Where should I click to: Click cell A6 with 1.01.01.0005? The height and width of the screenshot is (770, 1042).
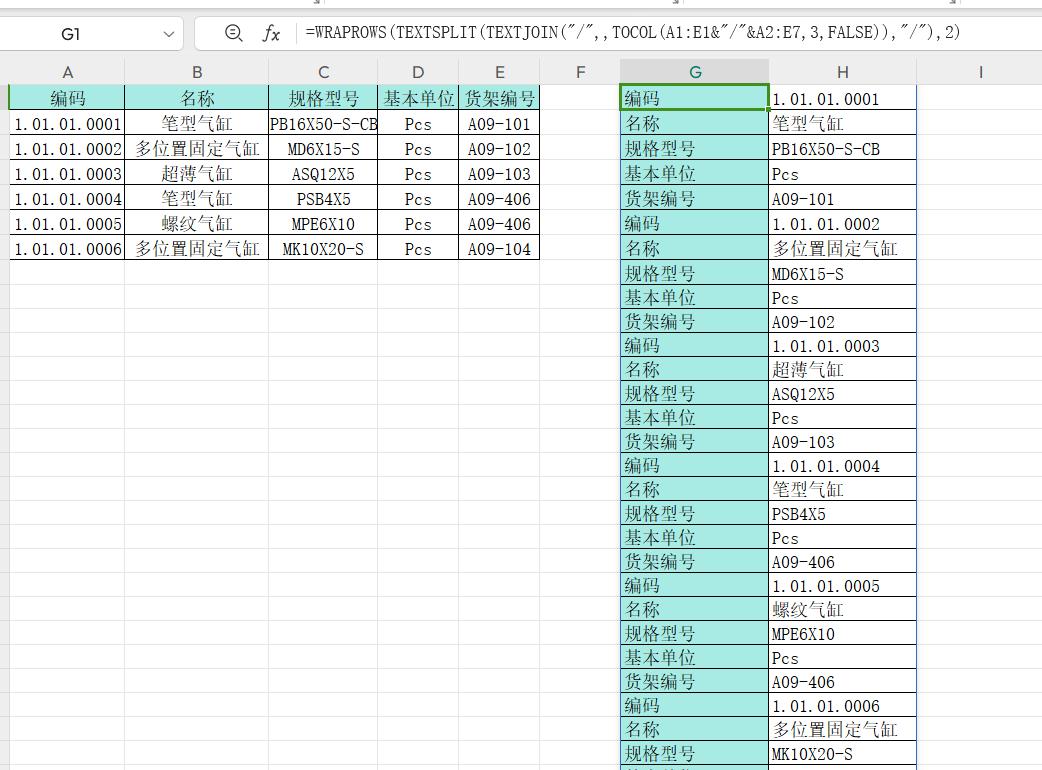coord(67,224)
